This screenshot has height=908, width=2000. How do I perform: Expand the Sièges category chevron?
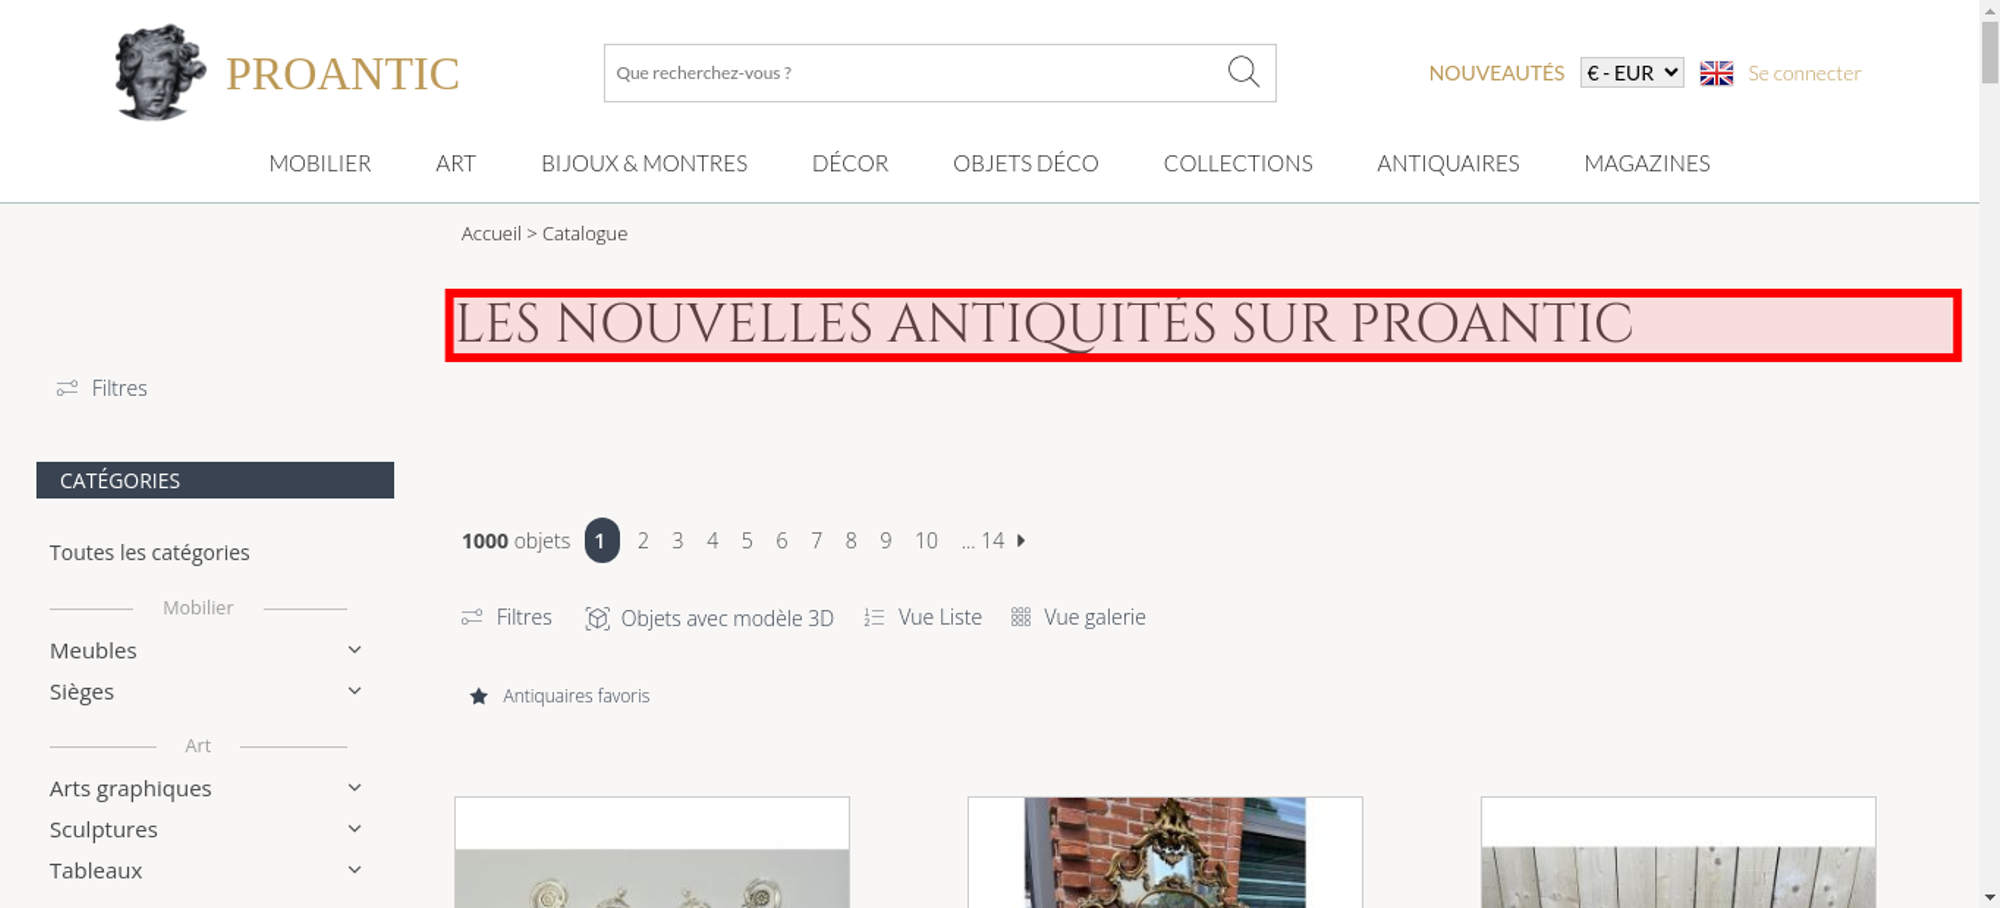354,691
